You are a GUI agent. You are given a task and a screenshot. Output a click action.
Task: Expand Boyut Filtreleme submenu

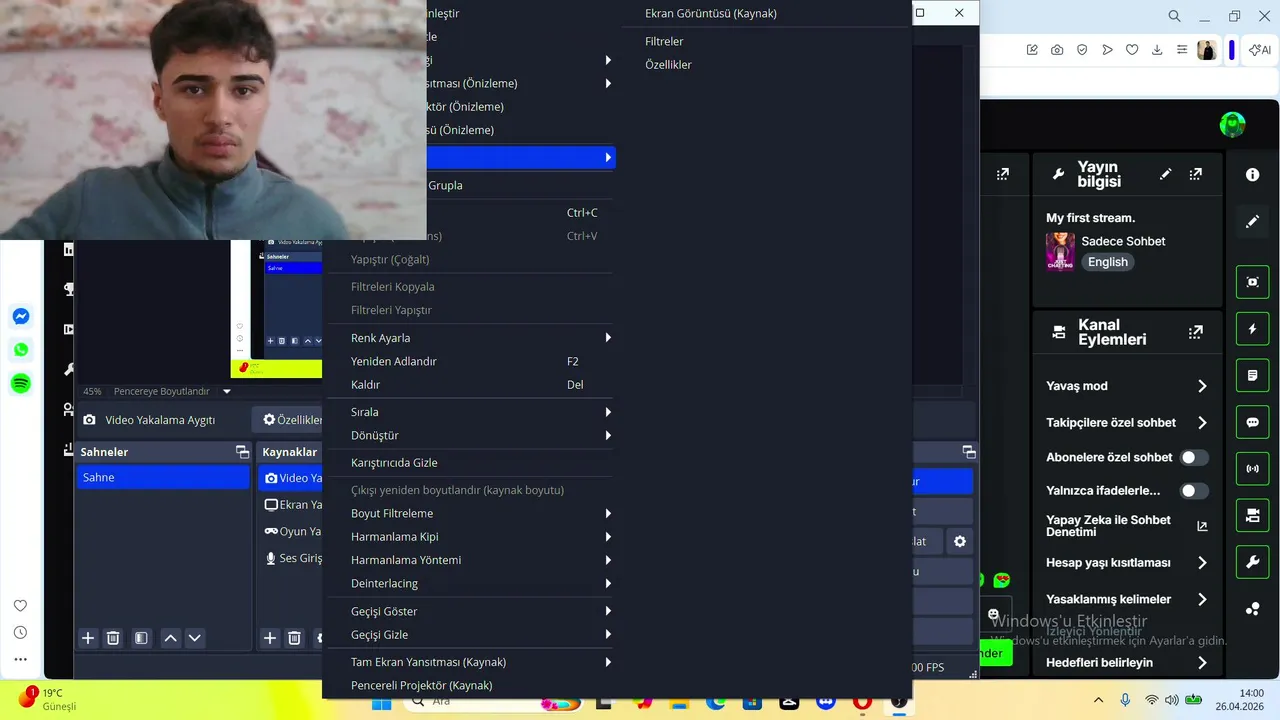[470, 513]
